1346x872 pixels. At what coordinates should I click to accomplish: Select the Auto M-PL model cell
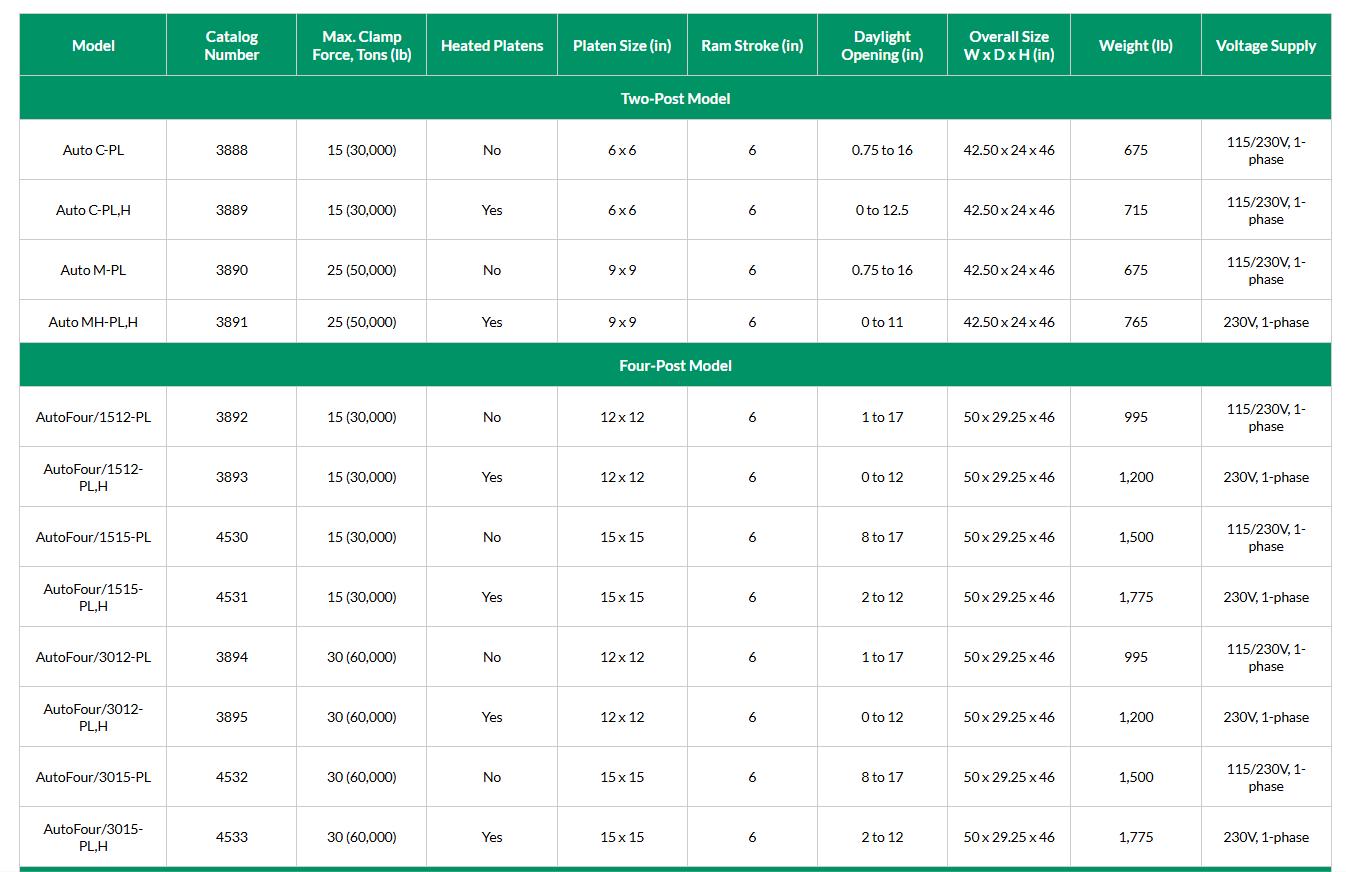tap(93, 270)
